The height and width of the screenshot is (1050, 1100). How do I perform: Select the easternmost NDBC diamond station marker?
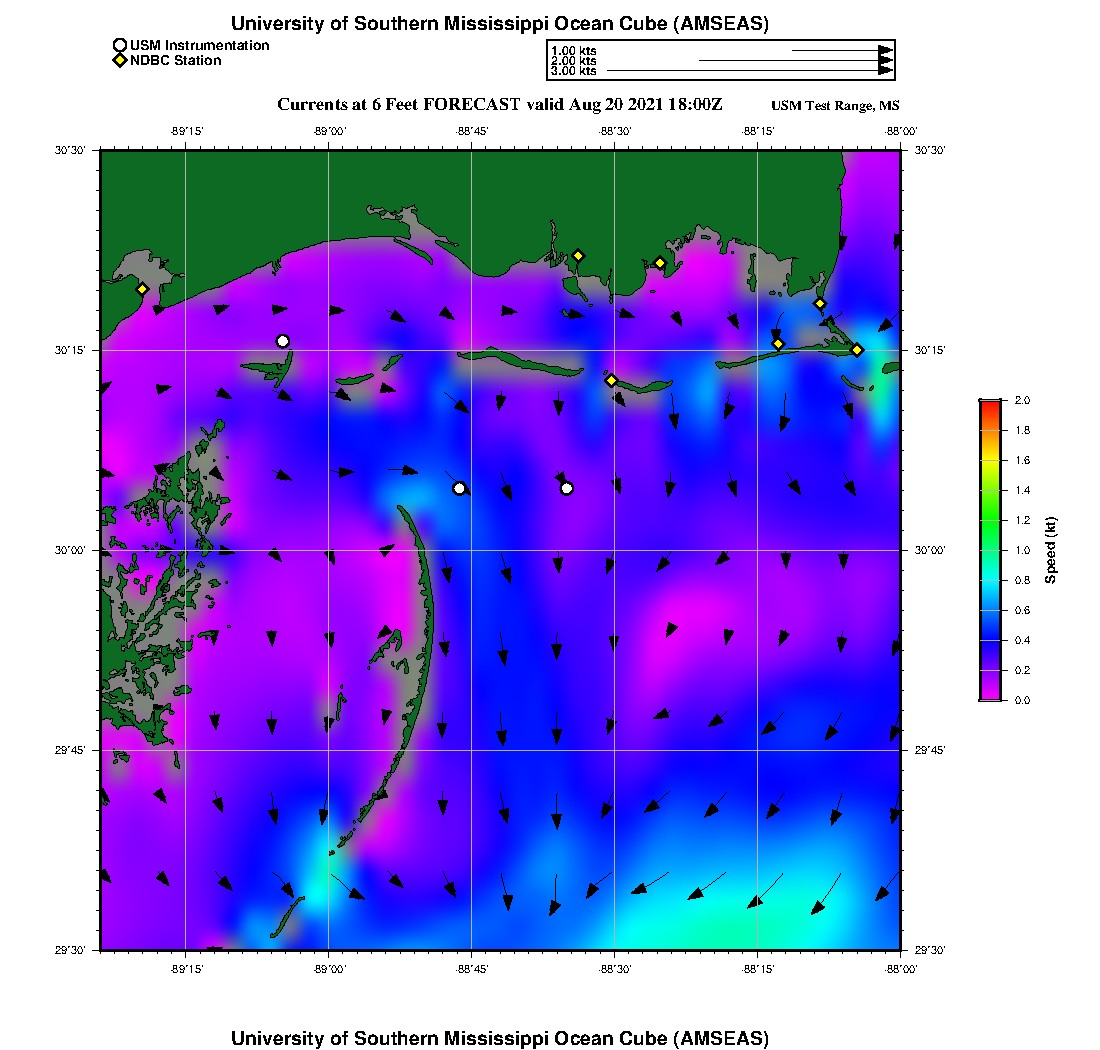(857, 349)
